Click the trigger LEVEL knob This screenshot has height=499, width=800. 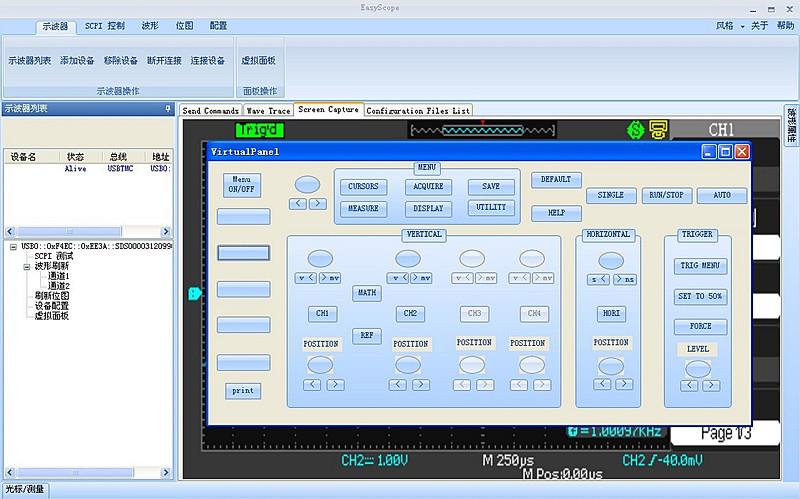pos(697,368)
